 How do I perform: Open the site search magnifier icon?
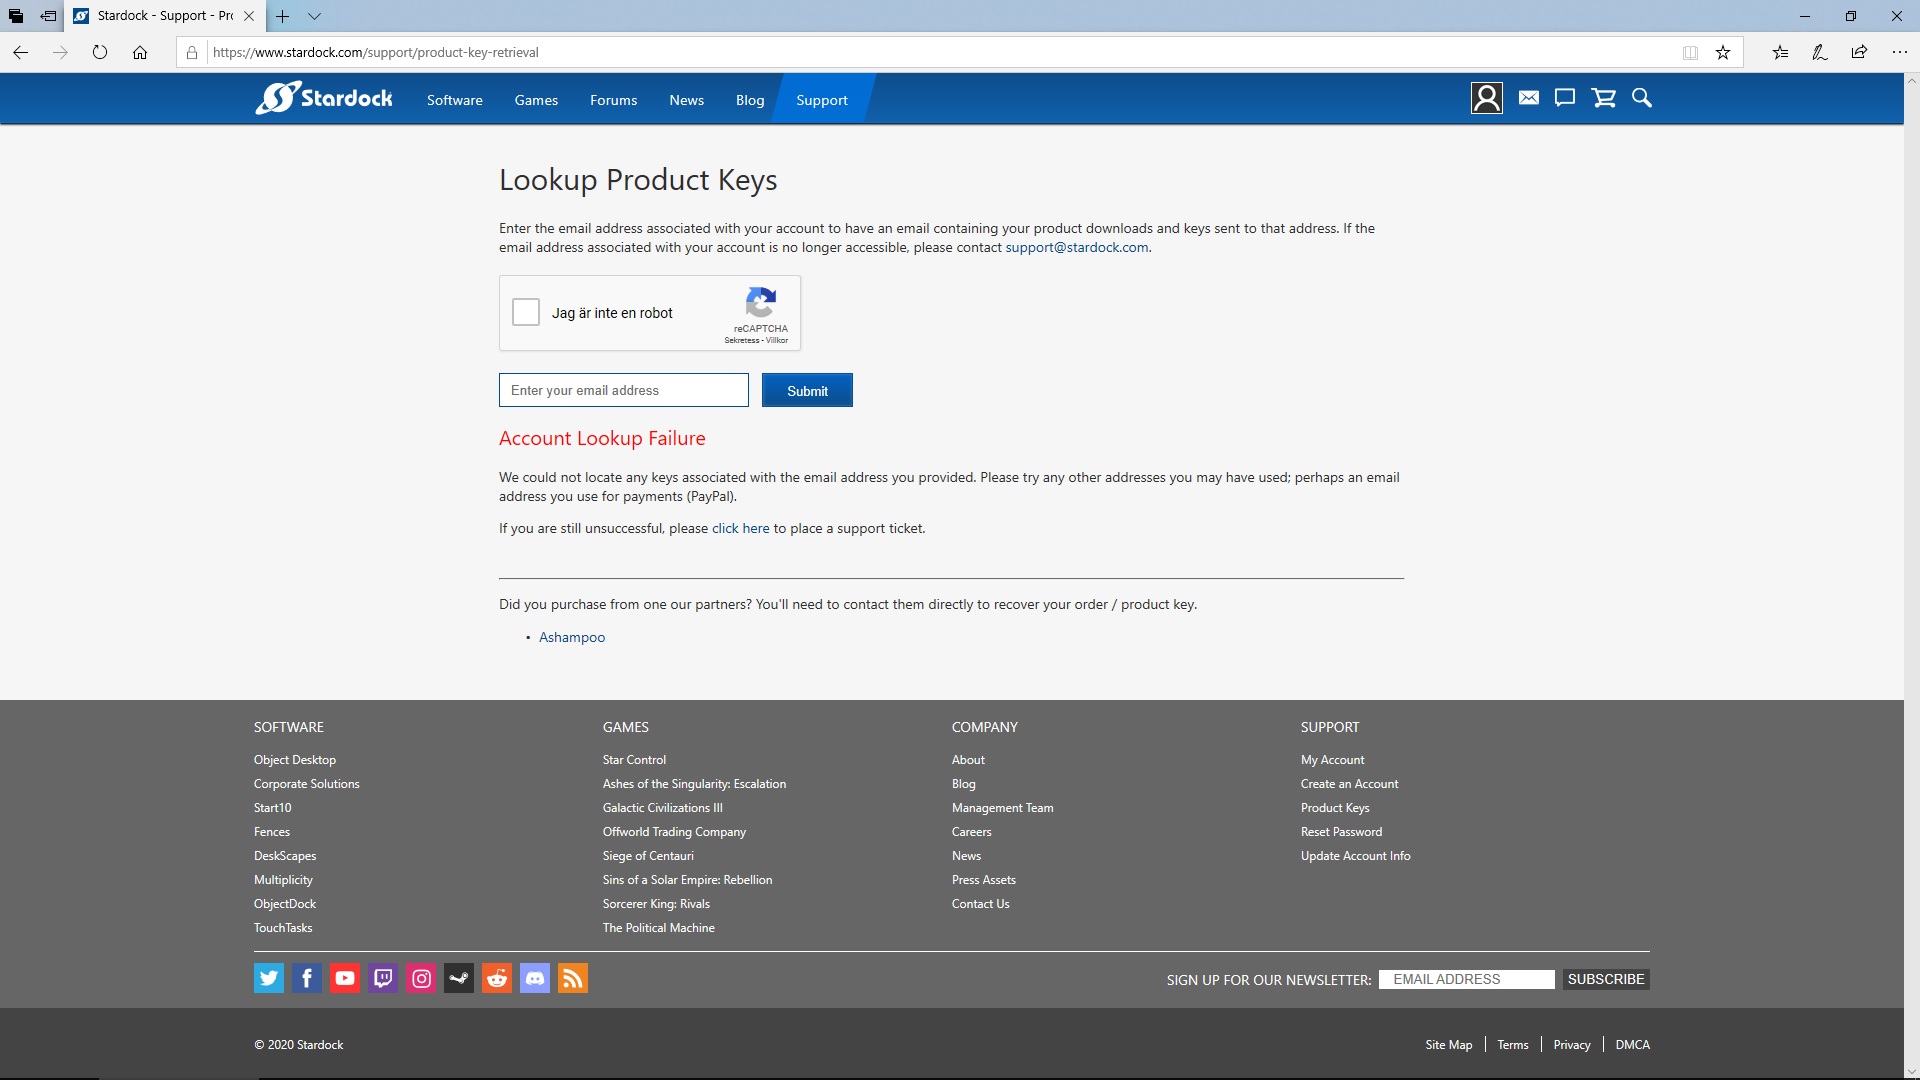[1641, 98]
